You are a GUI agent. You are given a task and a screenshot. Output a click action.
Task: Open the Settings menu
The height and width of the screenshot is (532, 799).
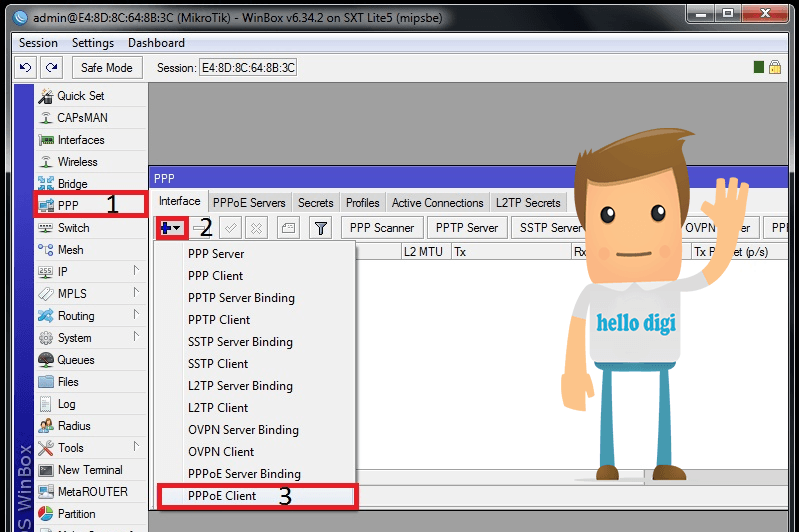(x=93, y=43)
